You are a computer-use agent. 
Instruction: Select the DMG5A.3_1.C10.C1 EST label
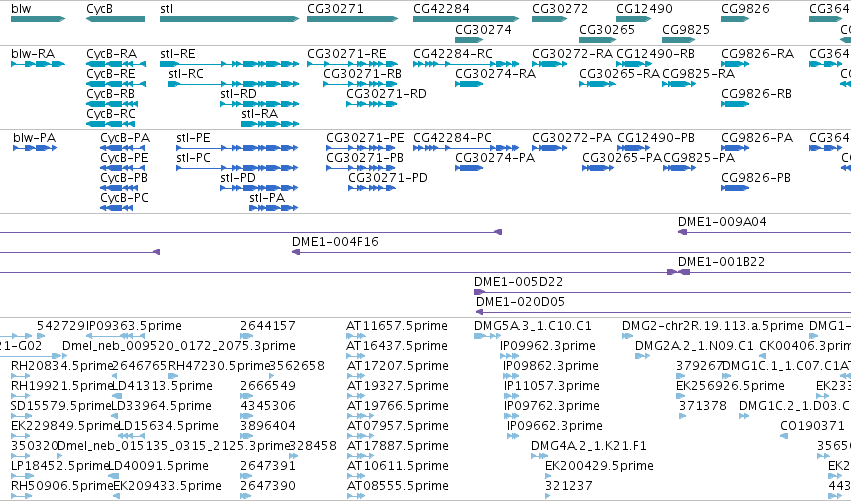point(532,326)
